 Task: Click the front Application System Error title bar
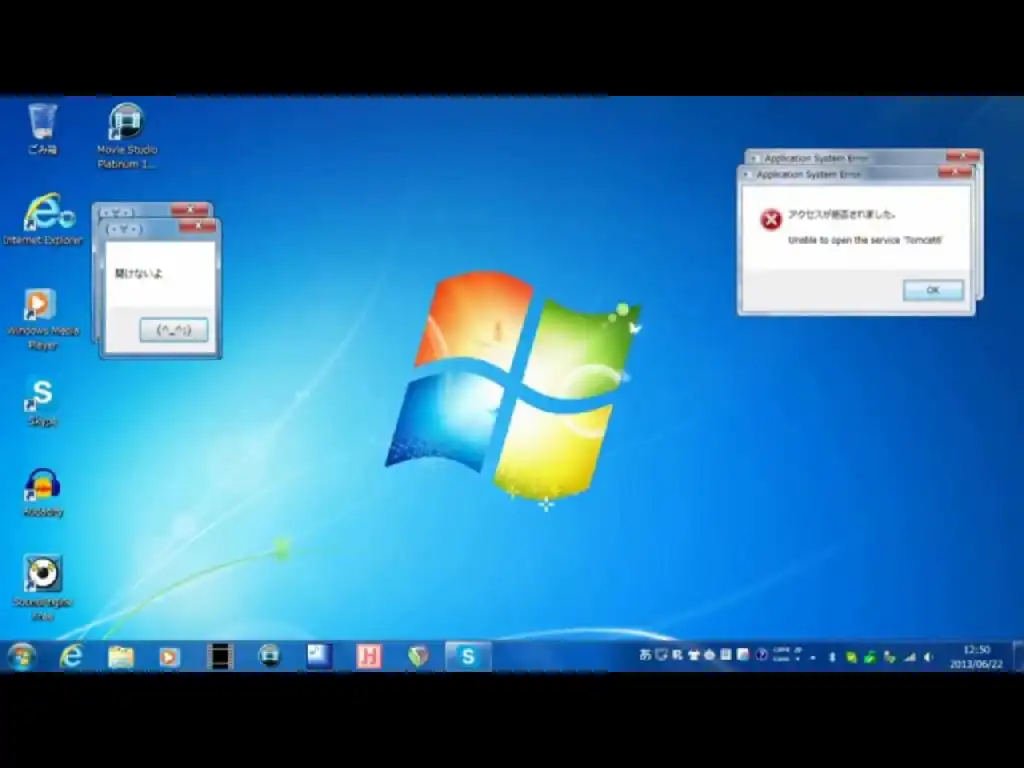[x=838, y=174]
